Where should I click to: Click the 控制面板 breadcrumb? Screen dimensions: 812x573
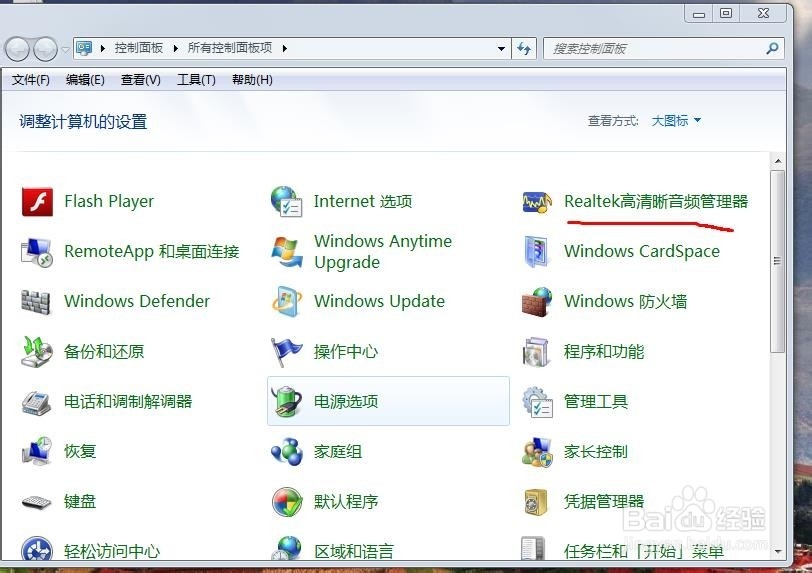(x=139, y=48)
